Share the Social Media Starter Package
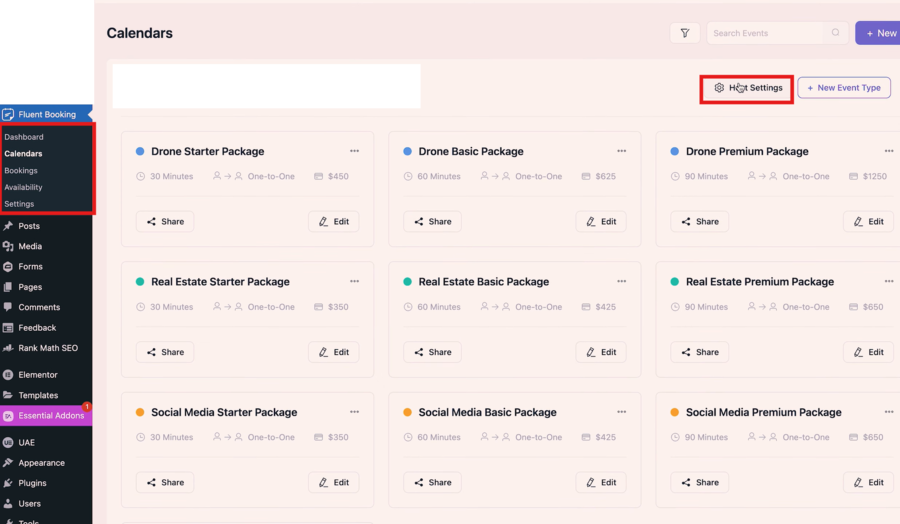The height and width of the screenshot is (524, 900). (165, 482)
